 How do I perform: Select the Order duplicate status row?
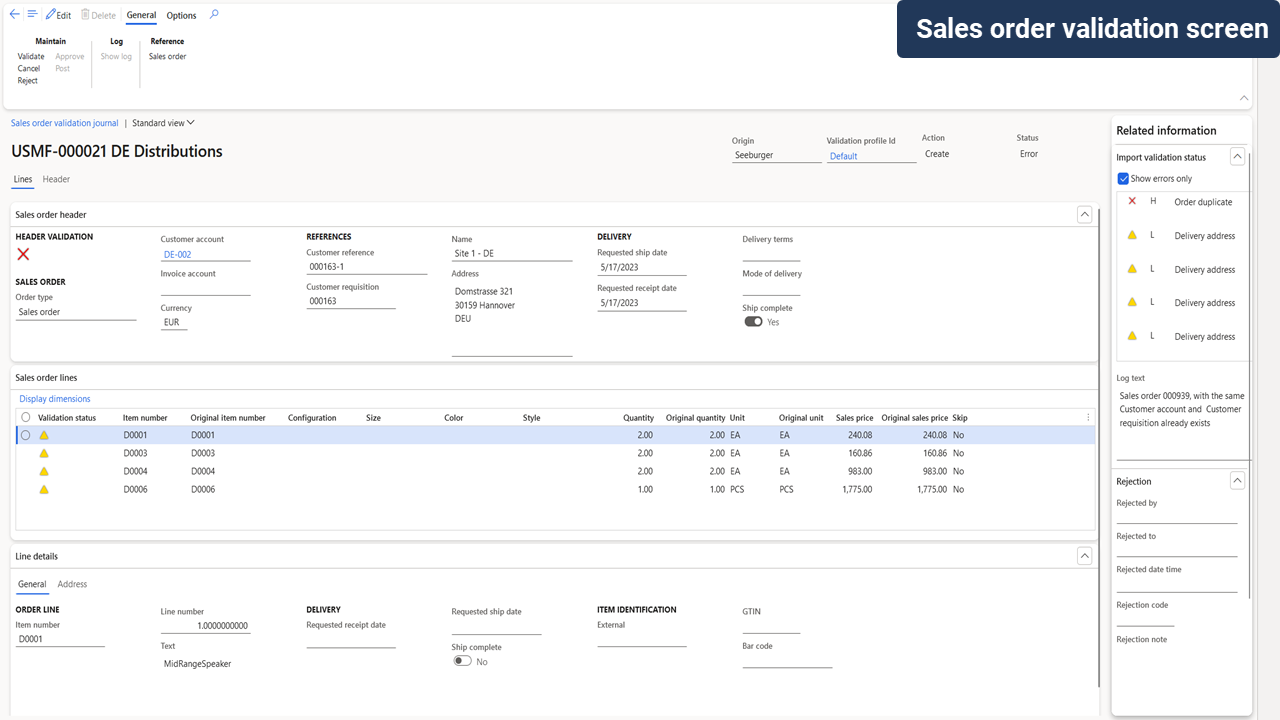pyautogui.click(x=1183, y=202)
